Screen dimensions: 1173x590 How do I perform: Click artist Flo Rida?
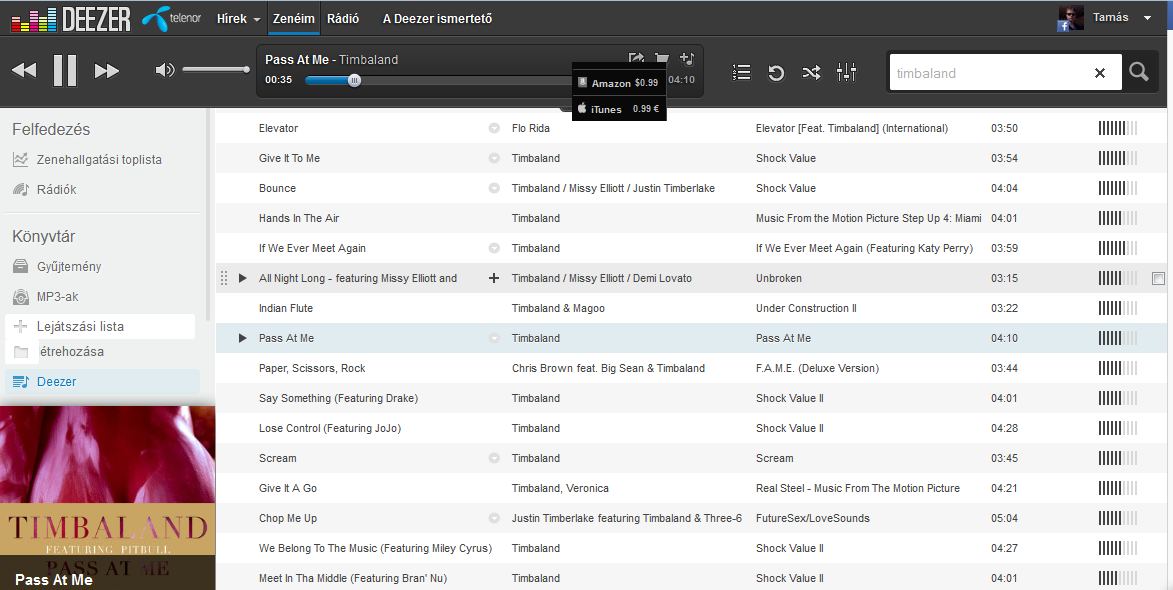click(530, 128)
